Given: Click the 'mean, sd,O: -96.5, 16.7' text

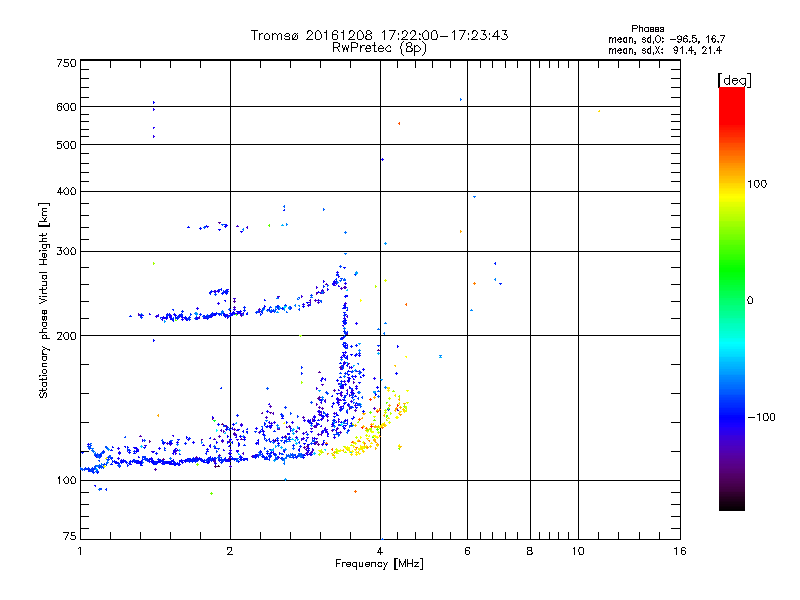Looking at the screenshot, I should click(666, 39).
